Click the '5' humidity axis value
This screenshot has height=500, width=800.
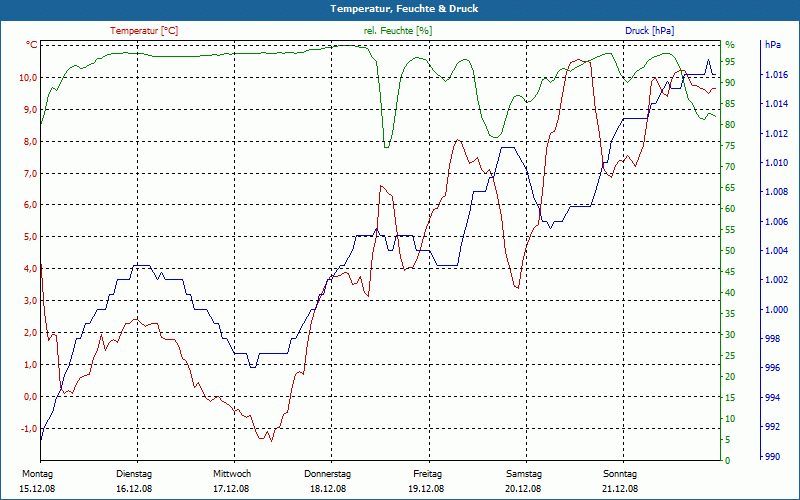point(728,439)
